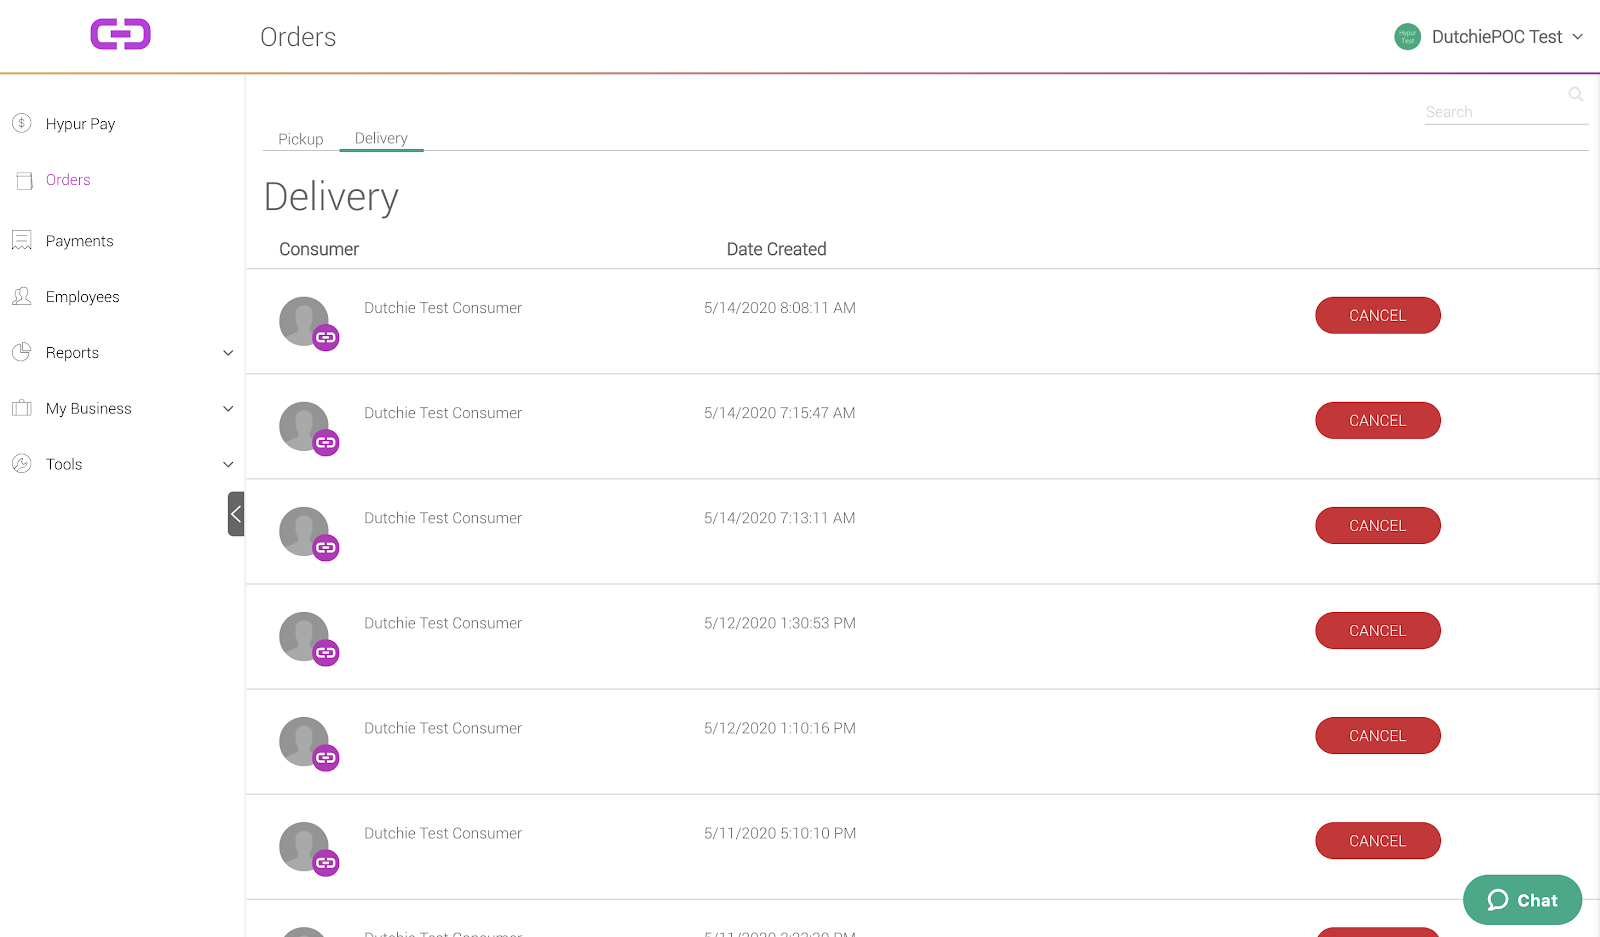
Task: Switch to the Pickup tab
Action: (x=301, y=139)
